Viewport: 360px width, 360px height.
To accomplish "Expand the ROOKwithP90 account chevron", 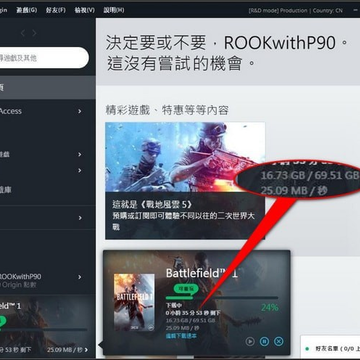I will pyautogui.click(x=80, y=277).
